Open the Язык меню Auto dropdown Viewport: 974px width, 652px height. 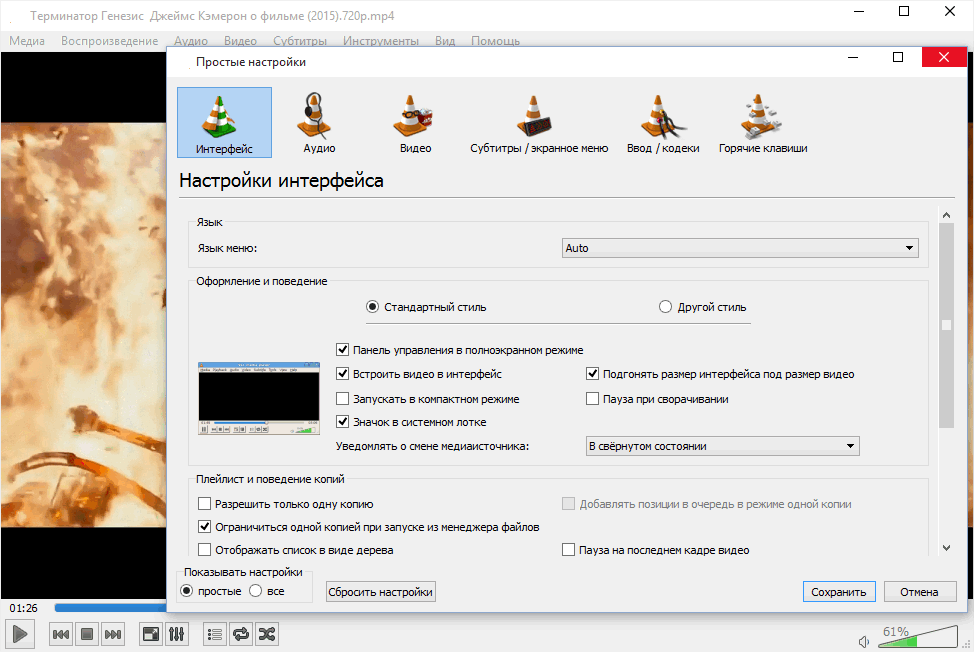tap(740, 247)
